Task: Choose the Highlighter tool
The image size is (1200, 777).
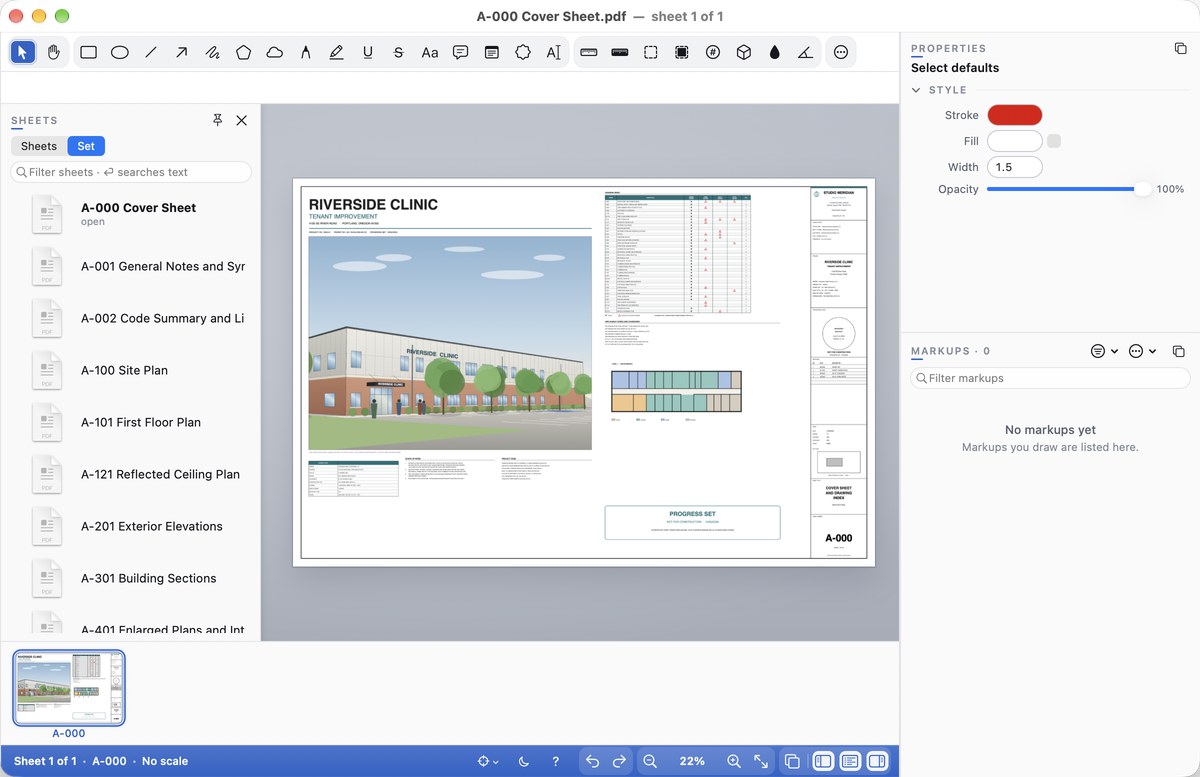Action: click(336, 52)
